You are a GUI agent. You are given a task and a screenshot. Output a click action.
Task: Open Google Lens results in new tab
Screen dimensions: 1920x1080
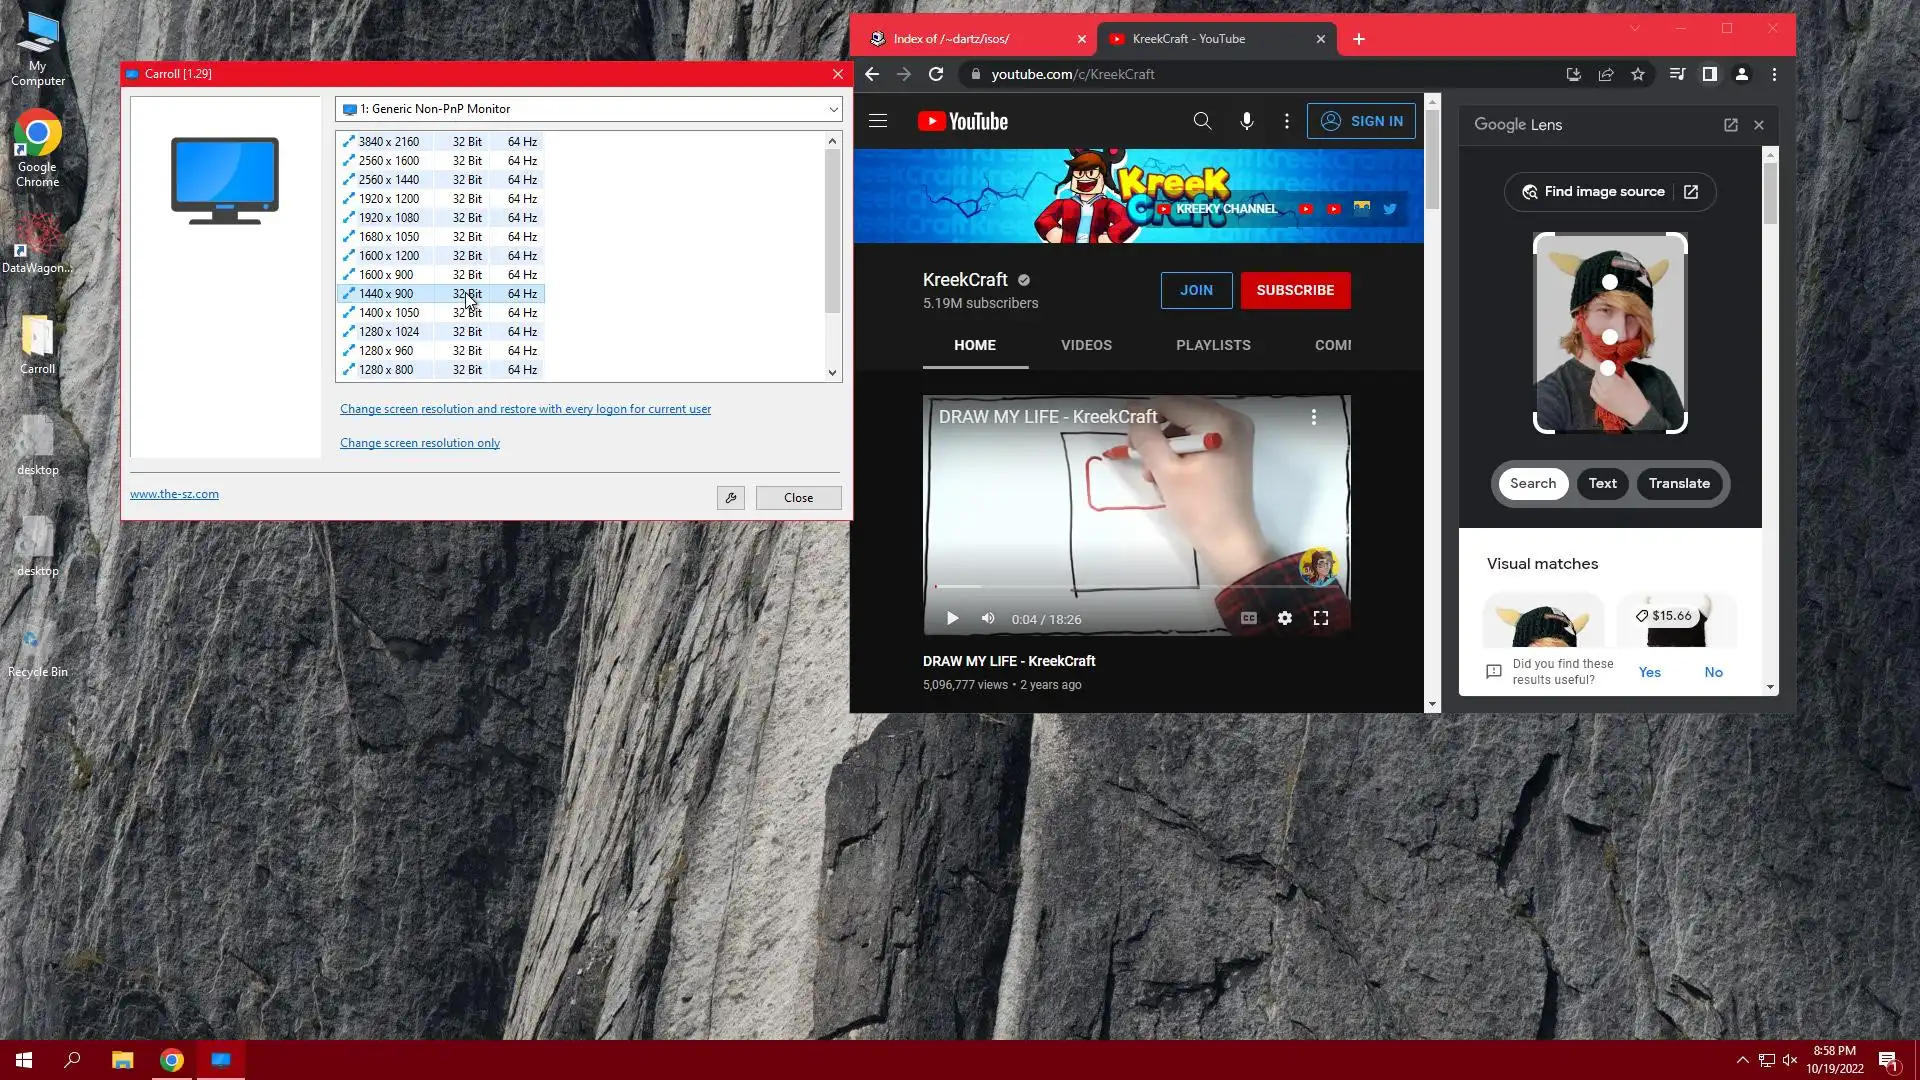pos(1730,125)
